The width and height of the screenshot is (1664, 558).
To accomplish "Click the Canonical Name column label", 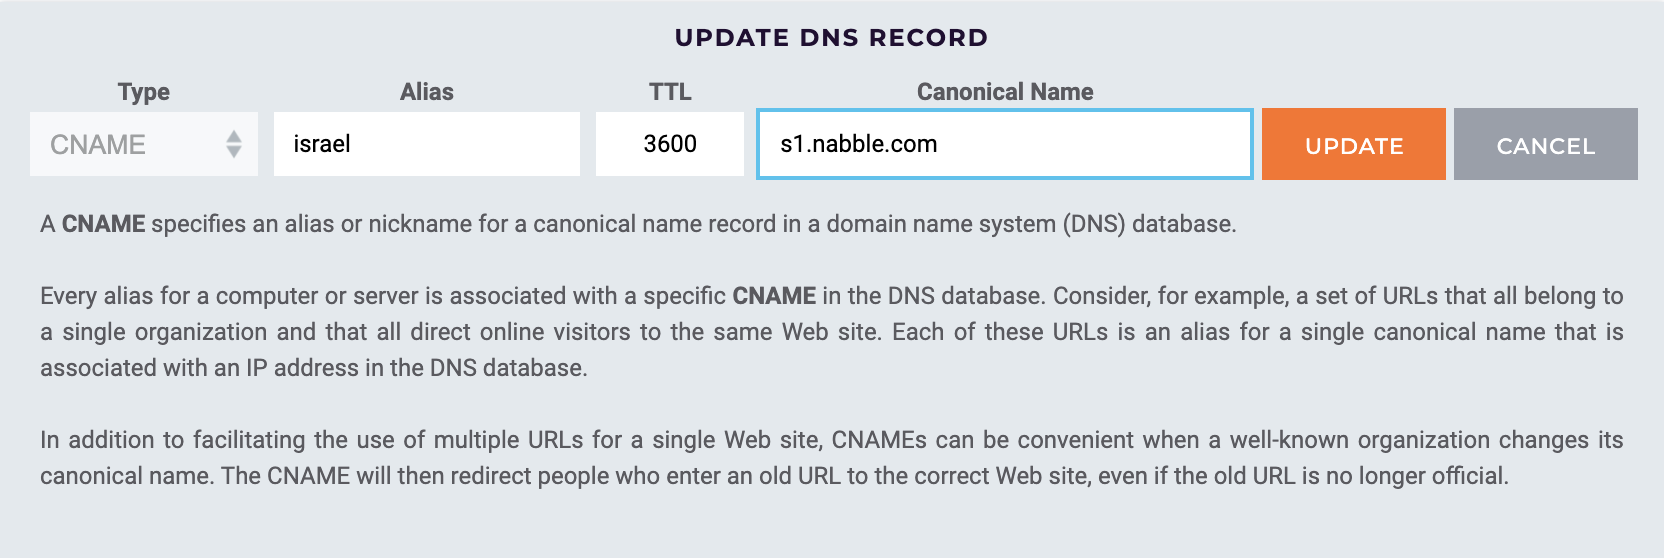I will pyautogui.click(x=1004, y=92).
